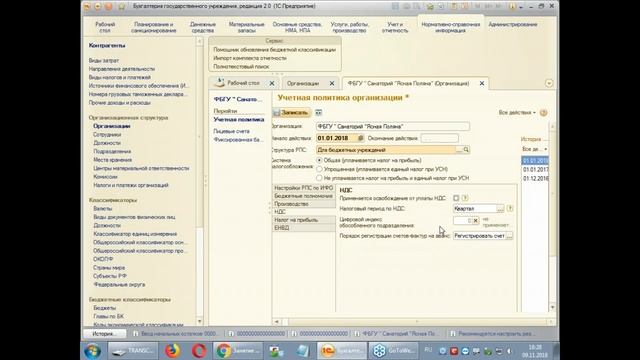The width and height of the screenshot is (640, 360).
Task: Expand the tab list arrow at right
Action: 549,83
